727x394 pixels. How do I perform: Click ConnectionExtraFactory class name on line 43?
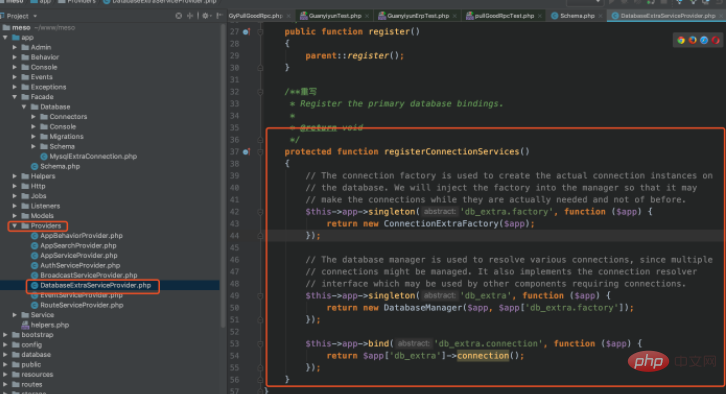(440, 223)
